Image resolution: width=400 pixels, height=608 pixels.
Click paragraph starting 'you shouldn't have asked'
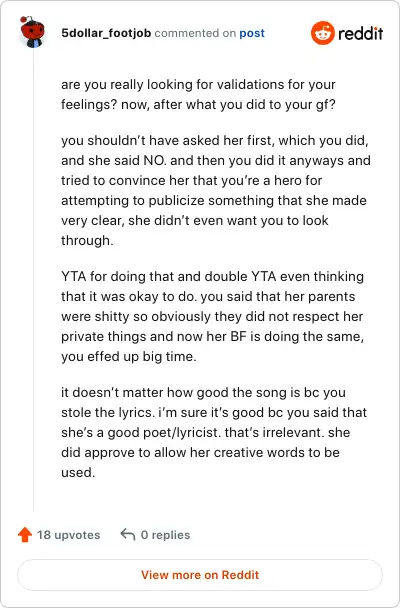point(216,190)
